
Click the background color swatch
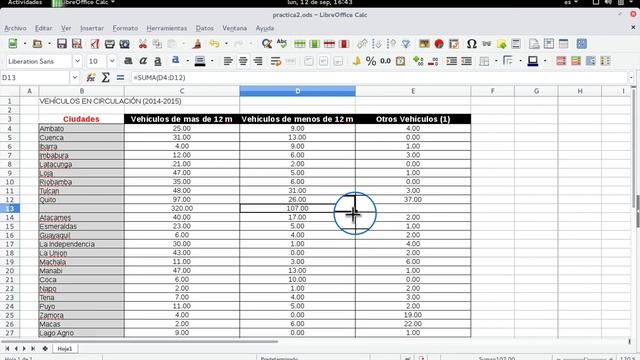pos(200,61)
